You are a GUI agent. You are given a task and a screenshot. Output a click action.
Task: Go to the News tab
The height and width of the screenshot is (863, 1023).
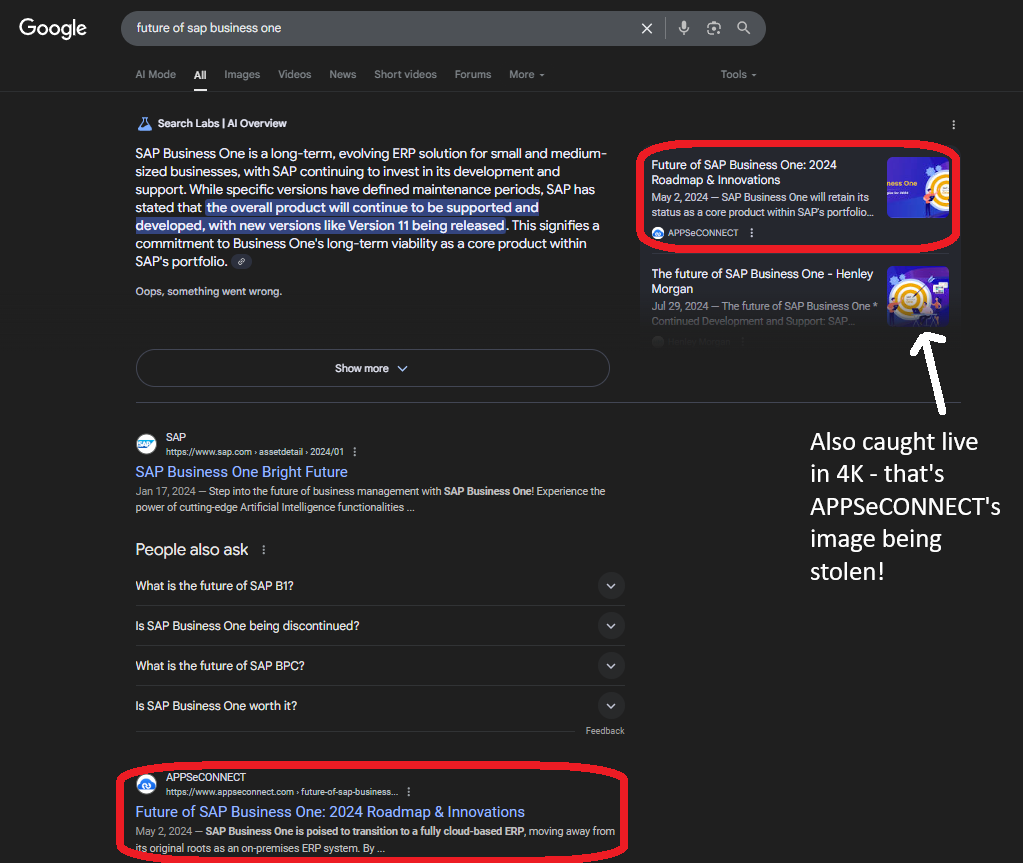point(343,74)
